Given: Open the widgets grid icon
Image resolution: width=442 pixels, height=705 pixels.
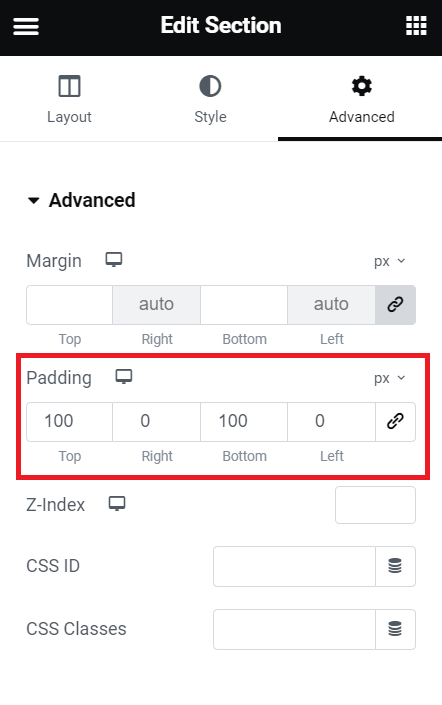Looking at the screenshot, I should pos(416,26).
